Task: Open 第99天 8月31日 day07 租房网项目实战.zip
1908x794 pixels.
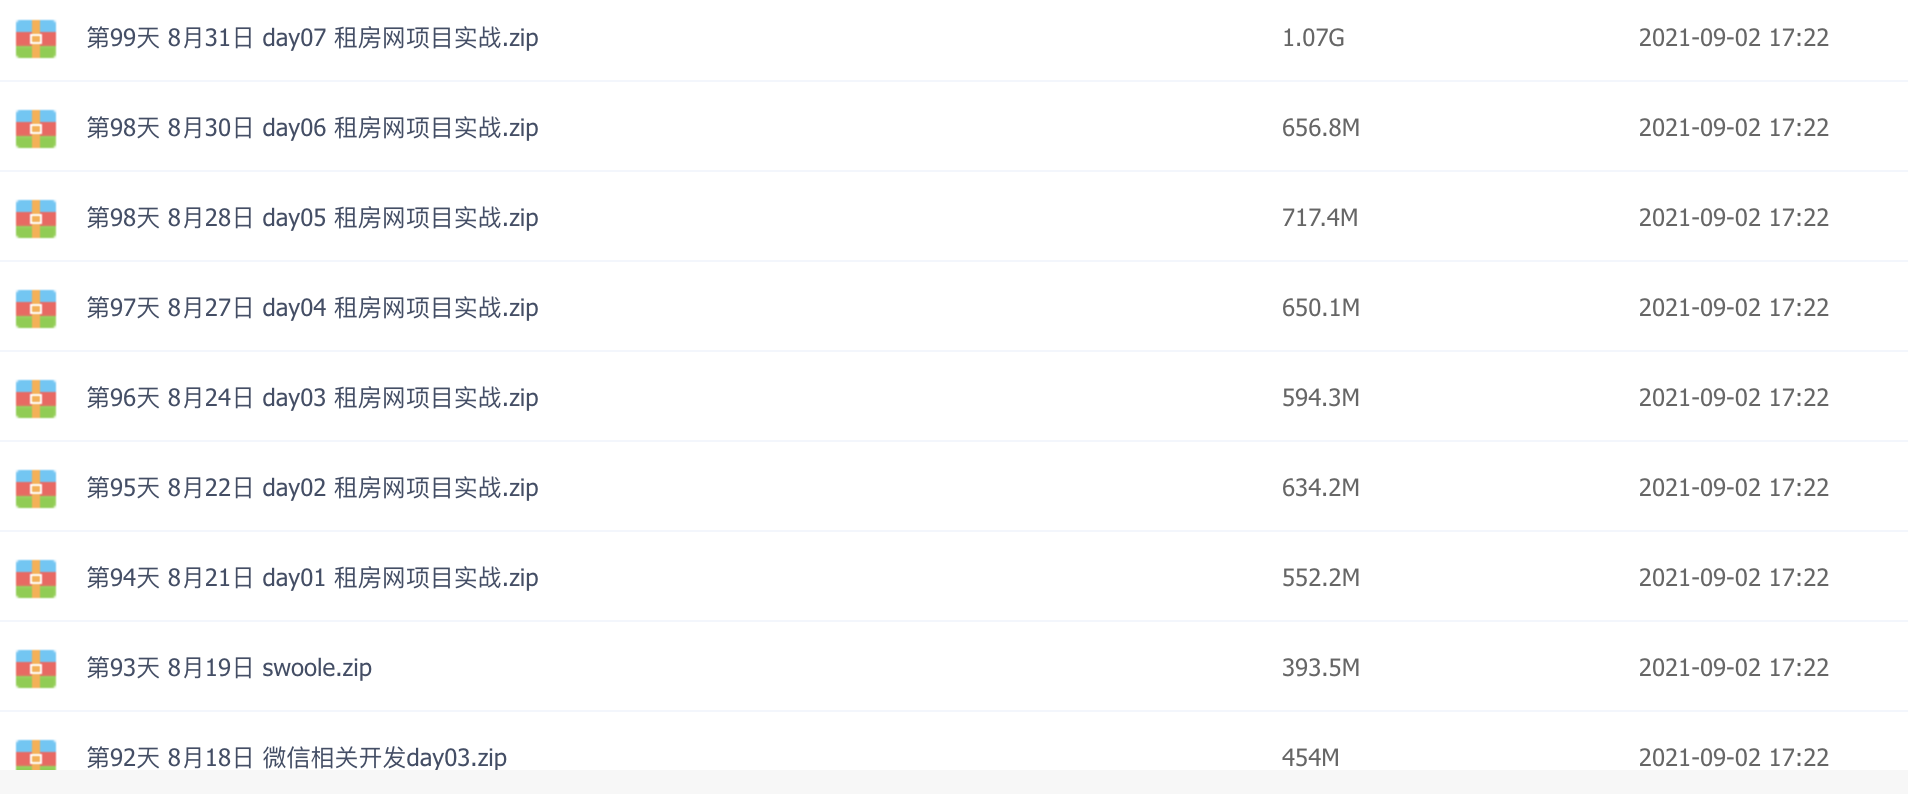Action: pos(312,38)
